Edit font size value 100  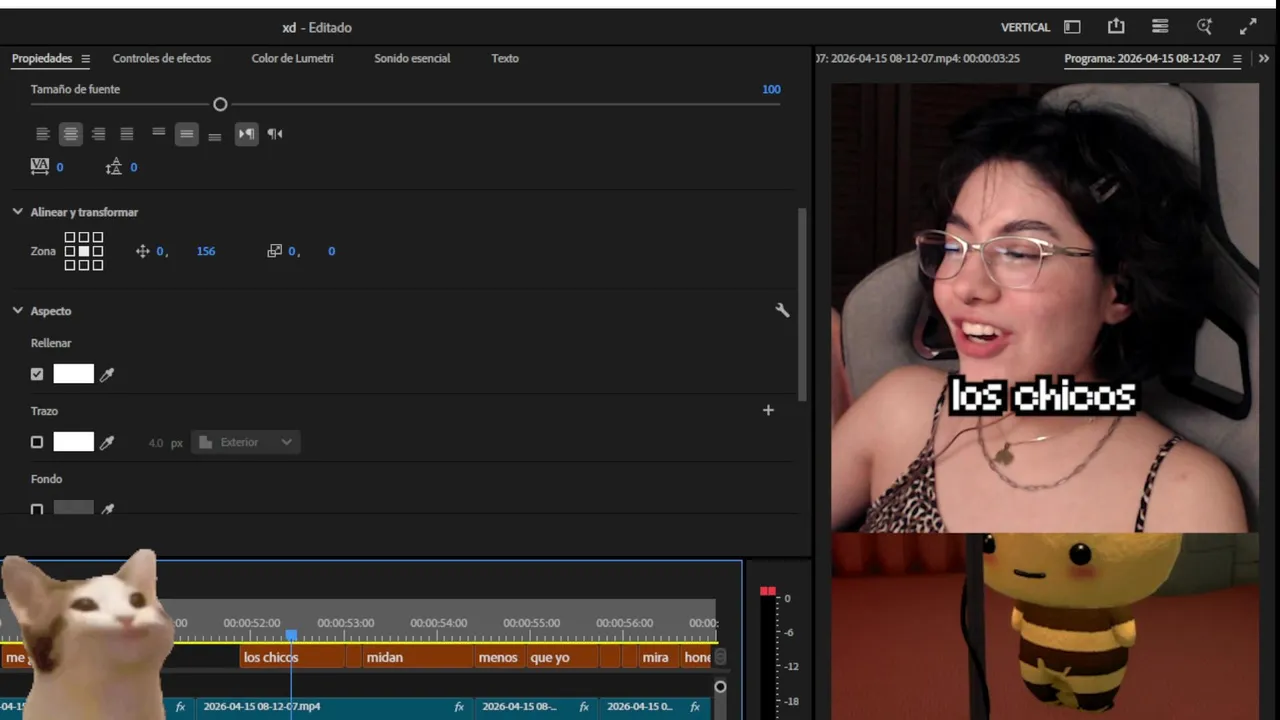771,89
